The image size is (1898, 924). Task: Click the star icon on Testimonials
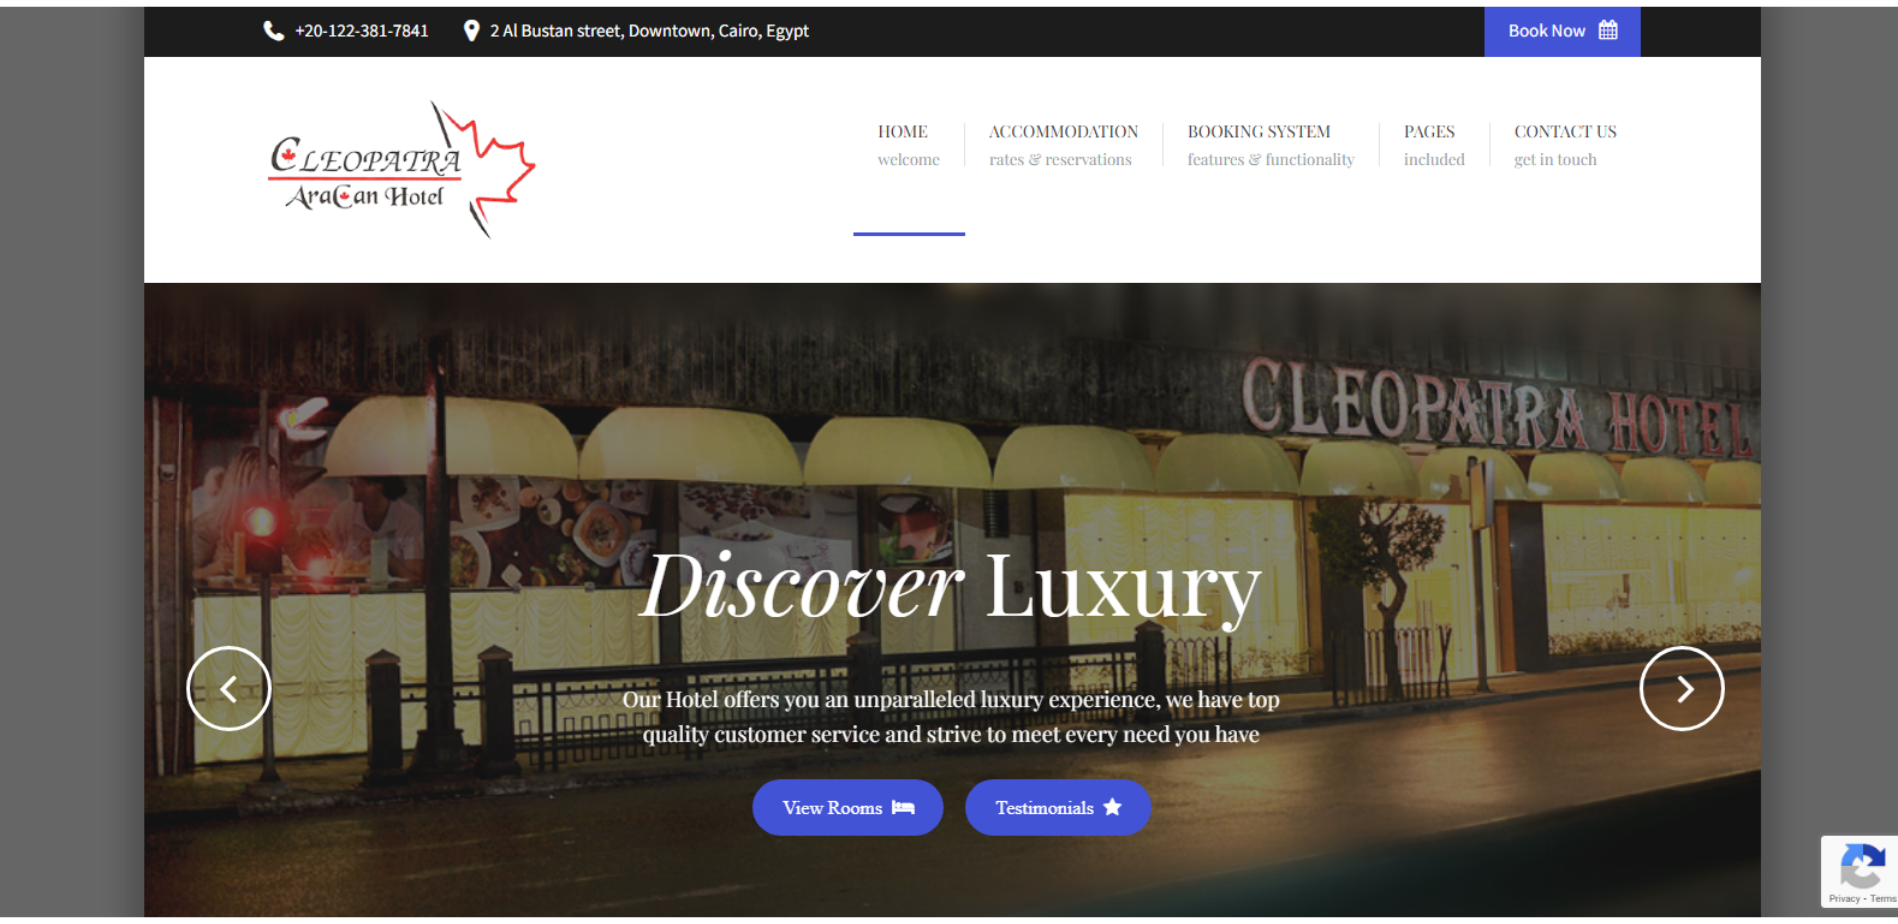pos(1112,807)
